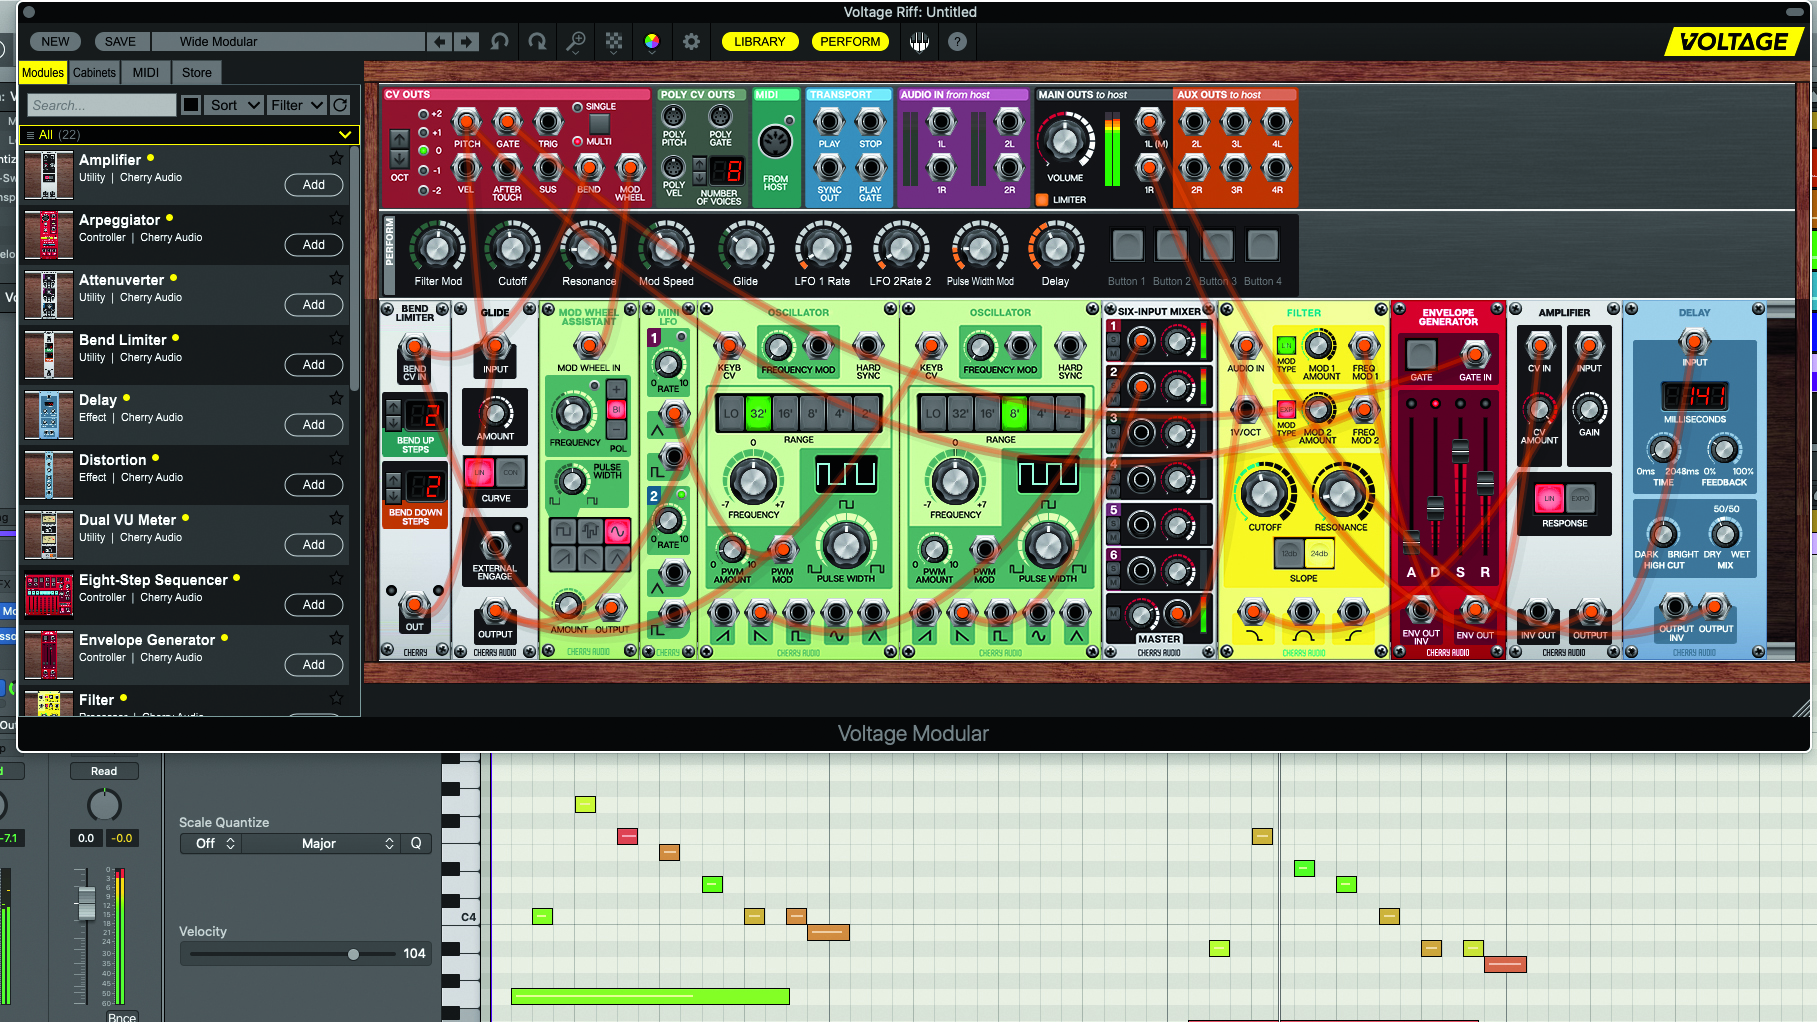The image size is (1817, 1022).
Task: Open the zoom magnifier tool
Action: pyautogui.click(x=576, y=41)
